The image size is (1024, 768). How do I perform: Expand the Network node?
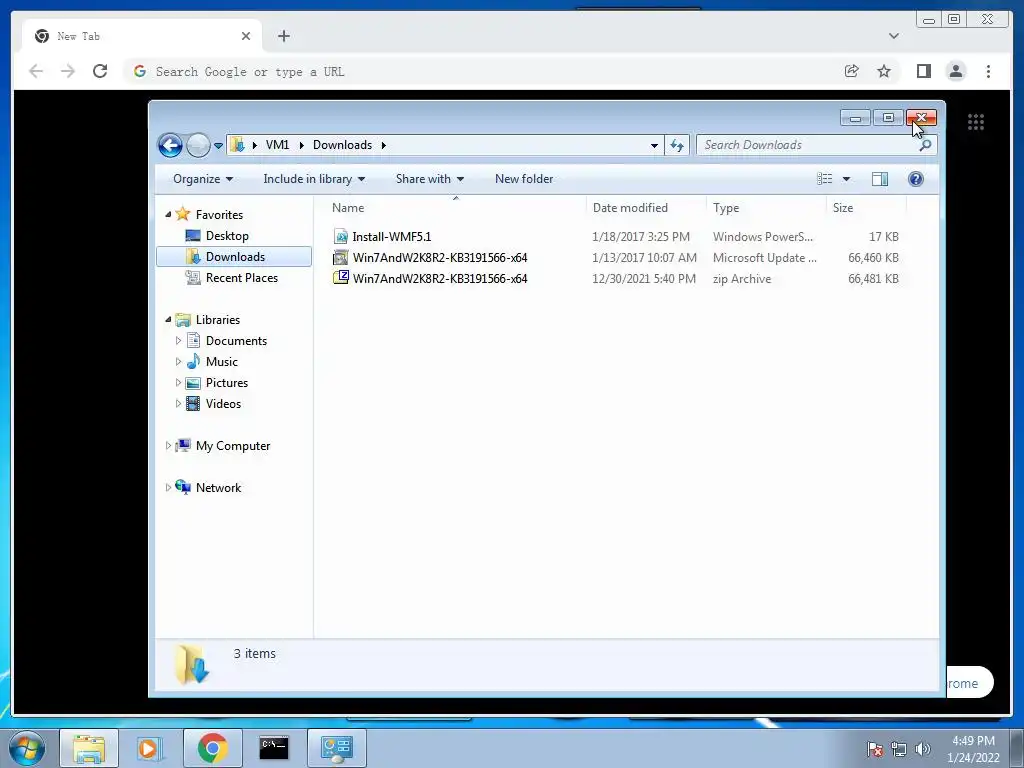(168, 487)
